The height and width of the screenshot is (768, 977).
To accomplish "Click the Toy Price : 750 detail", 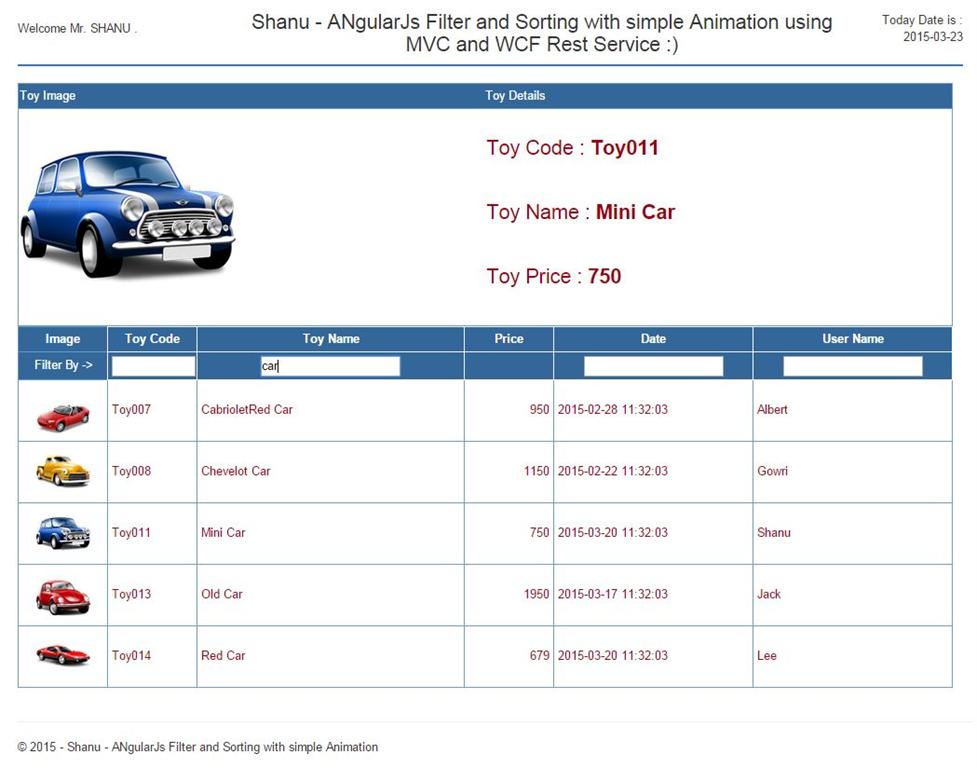I will pyautogui.click(x=553, y=276).
